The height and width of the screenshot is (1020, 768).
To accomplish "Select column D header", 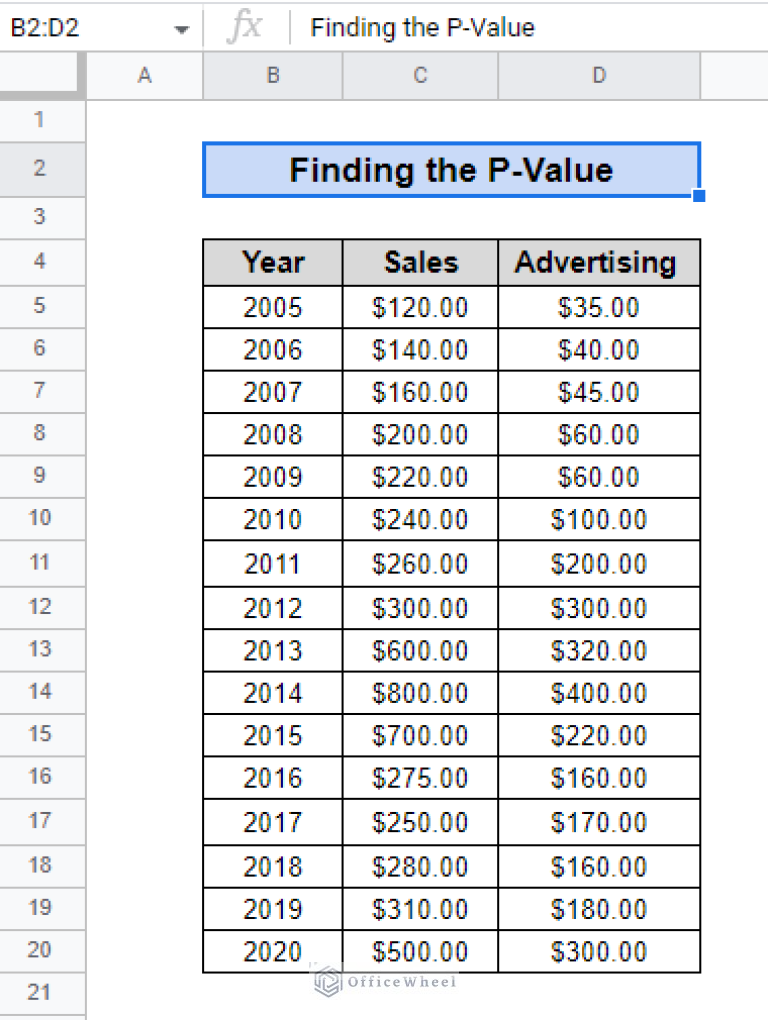I will 598,75.
